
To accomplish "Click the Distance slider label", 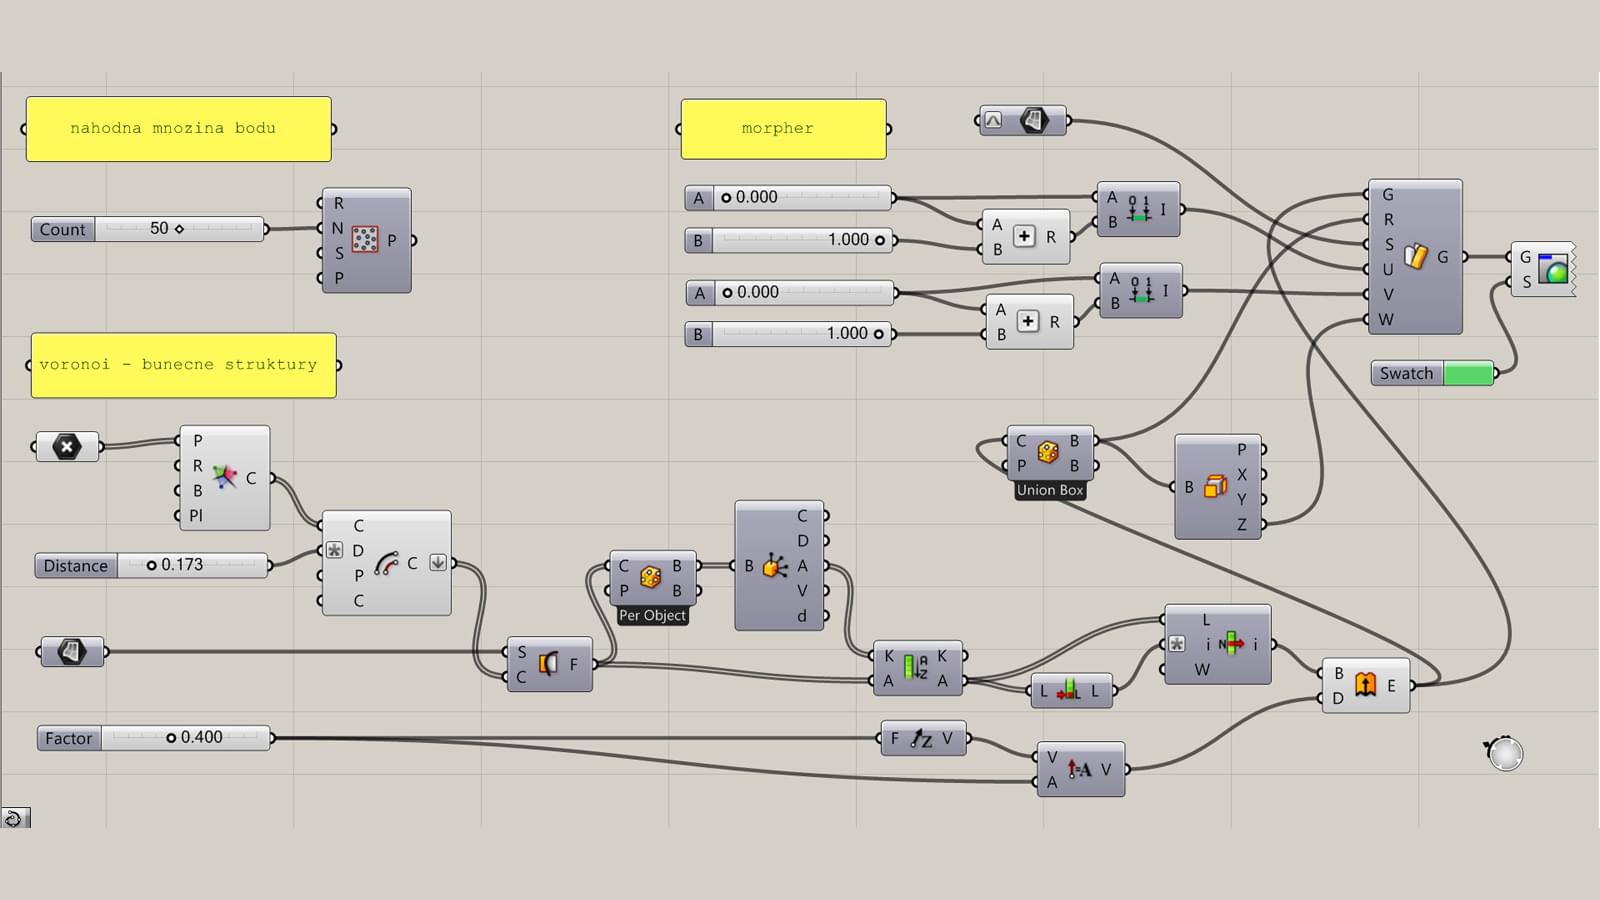I will (75, 566).
